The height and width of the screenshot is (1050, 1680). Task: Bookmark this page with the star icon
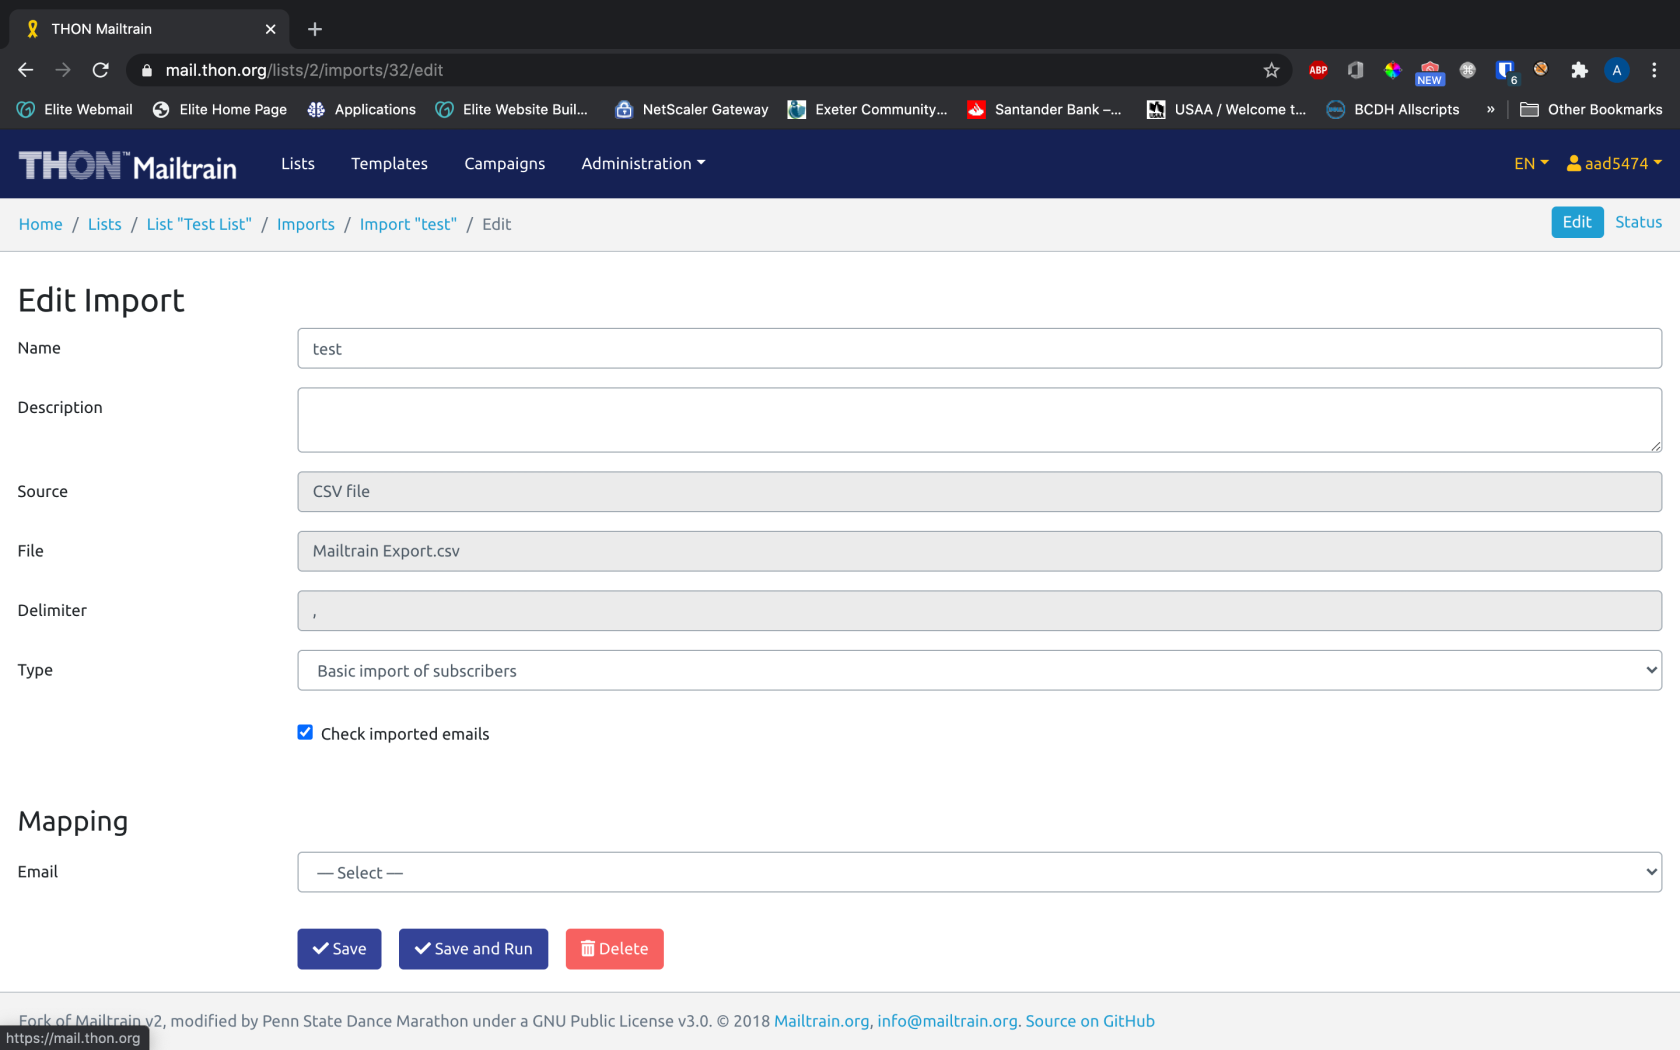click(x=1271, y=70)
